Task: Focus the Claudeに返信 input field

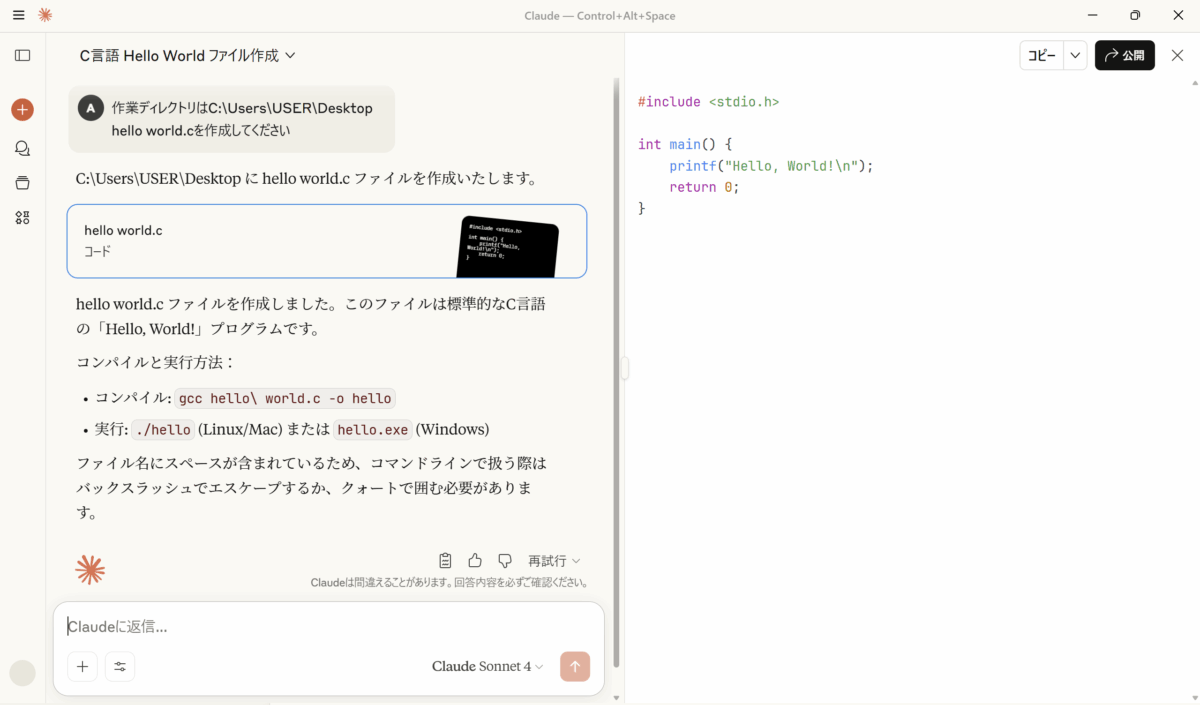Action: [329, 626]
